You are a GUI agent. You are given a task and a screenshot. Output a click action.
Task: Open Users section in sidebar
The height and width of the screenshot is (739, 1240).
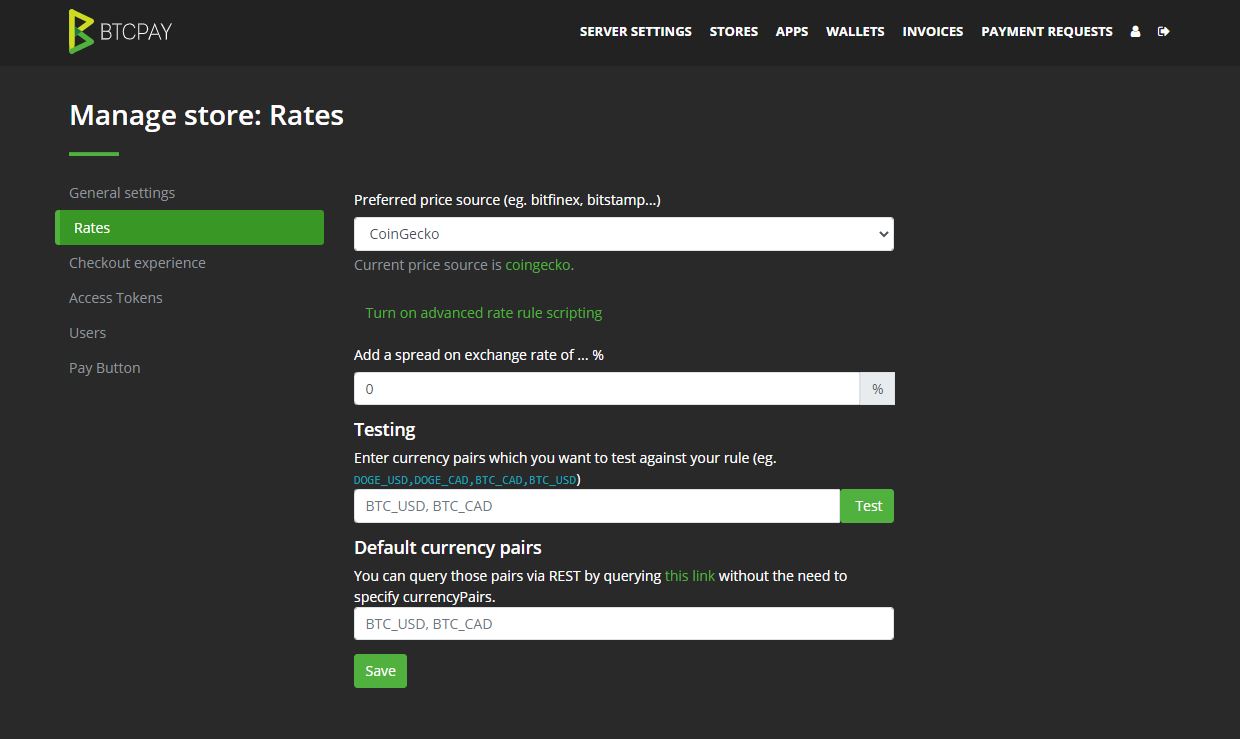(x=87, y=333)
